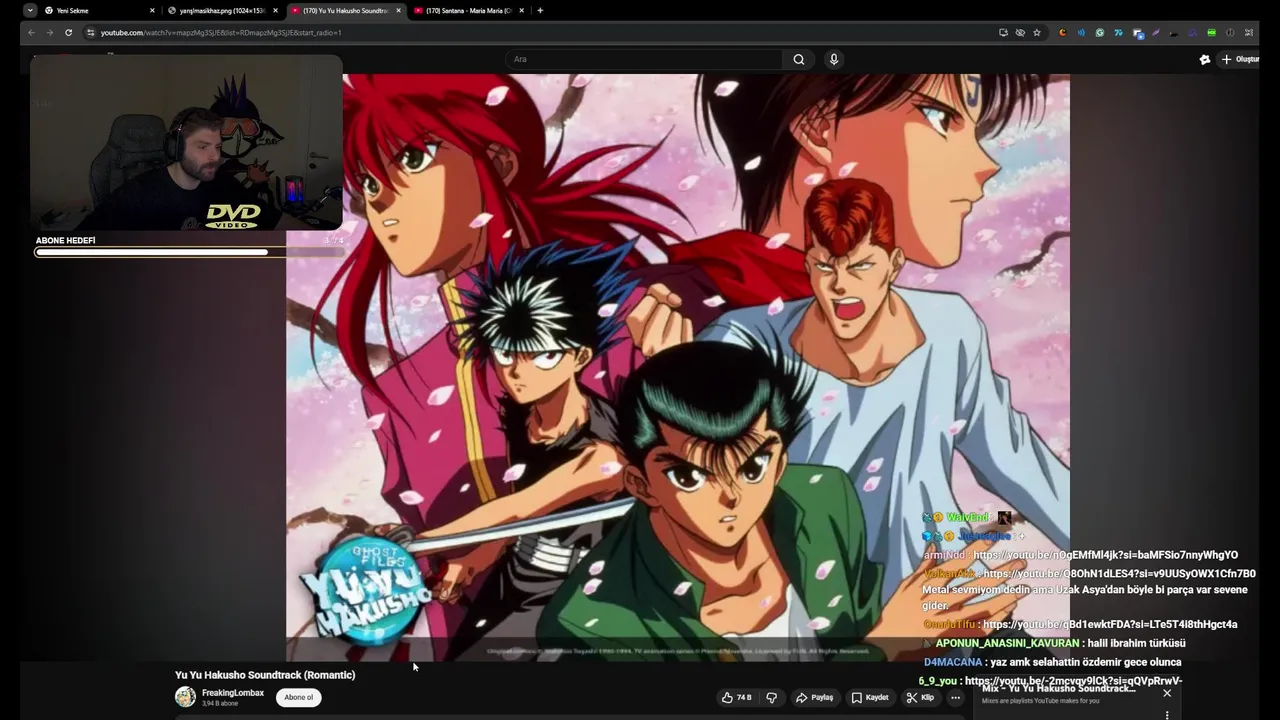The width and height of the screenshot is (1280, 720).
Task: Close the Santana - Maria Maria tab
Action: point(521,10)
